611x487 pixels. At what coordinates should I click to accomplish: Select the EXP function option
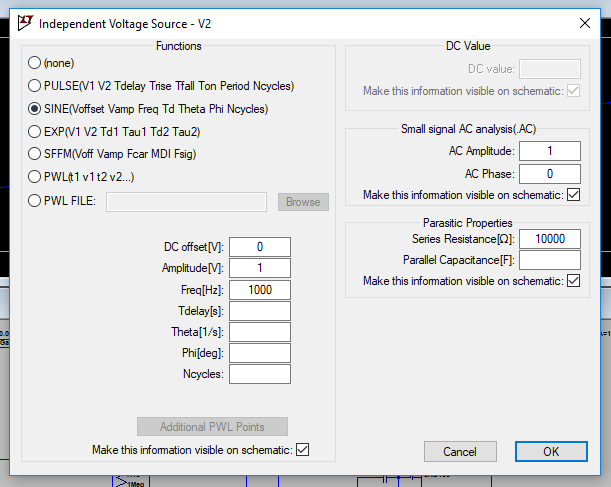pyautogui.click(x=35, y=132)
